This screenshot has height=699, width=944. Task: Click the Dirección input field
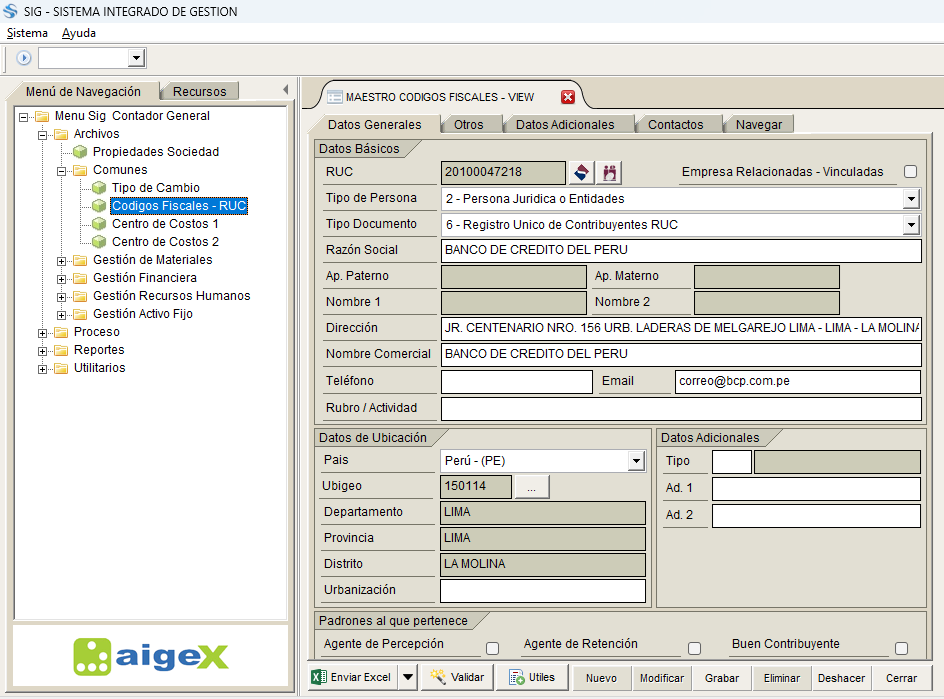pos(681,328)
